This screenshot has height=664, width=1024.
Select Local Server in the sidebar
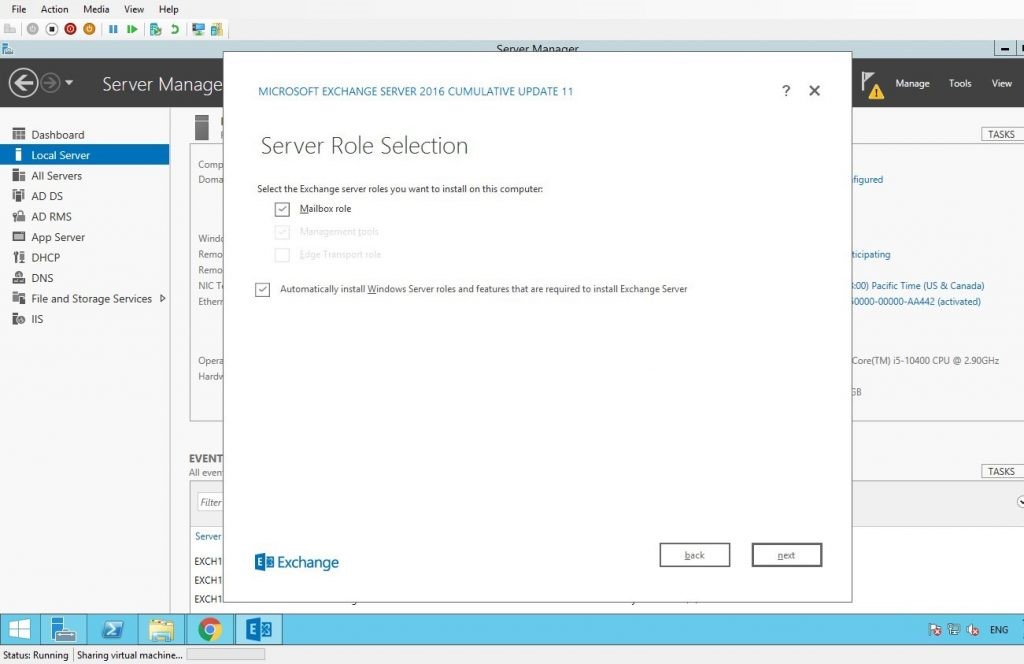(85, 155)
